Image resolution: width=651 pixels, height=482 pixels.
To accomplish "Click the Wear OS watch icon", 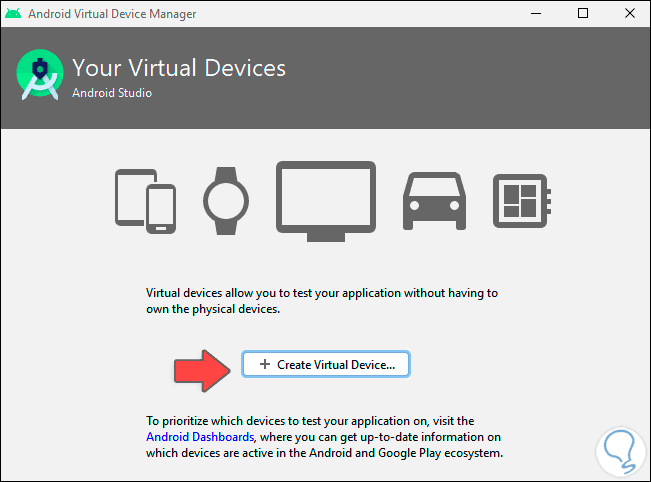I will point(226,201).
